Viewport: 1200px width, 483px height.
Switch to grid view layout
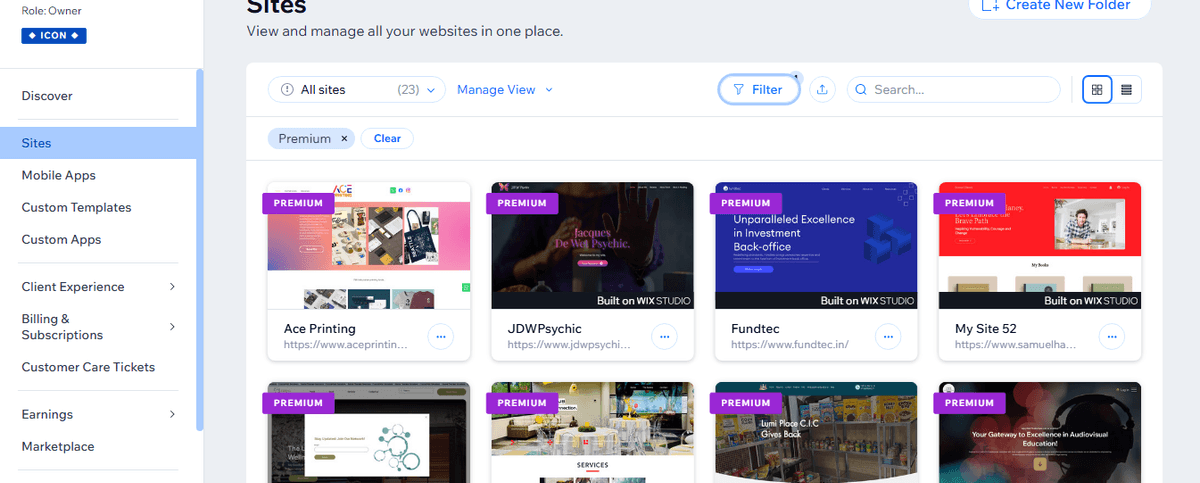[x=1097, y=89]
